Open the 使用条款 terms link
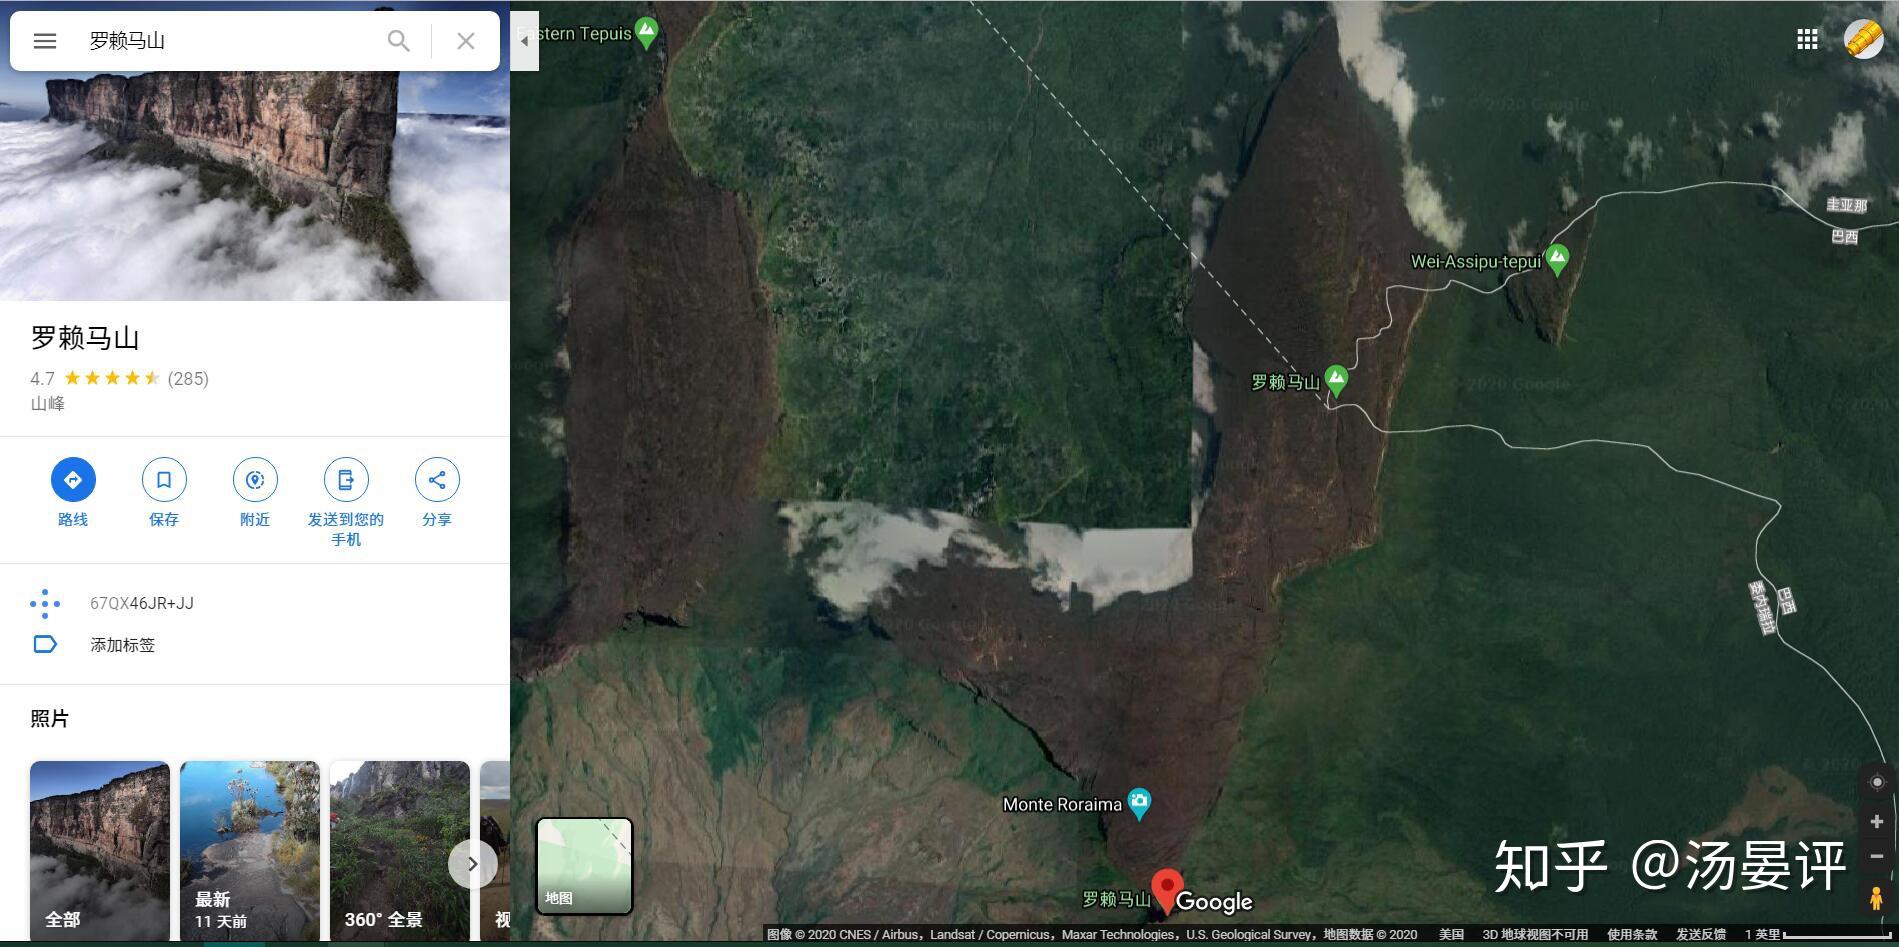Screen dimensions: 1899x947 coord(1632,935)
